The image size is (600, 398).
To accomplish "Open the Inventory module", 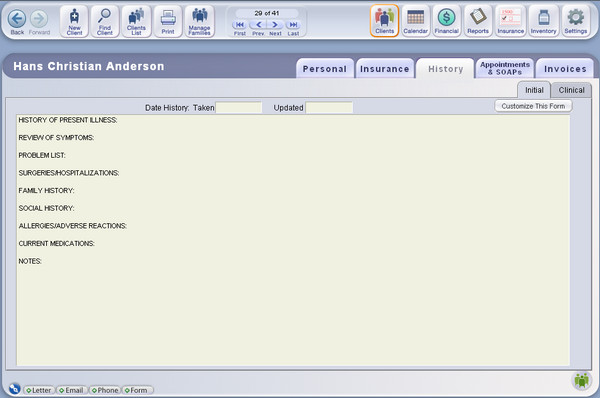I will [x=543, y=21].
